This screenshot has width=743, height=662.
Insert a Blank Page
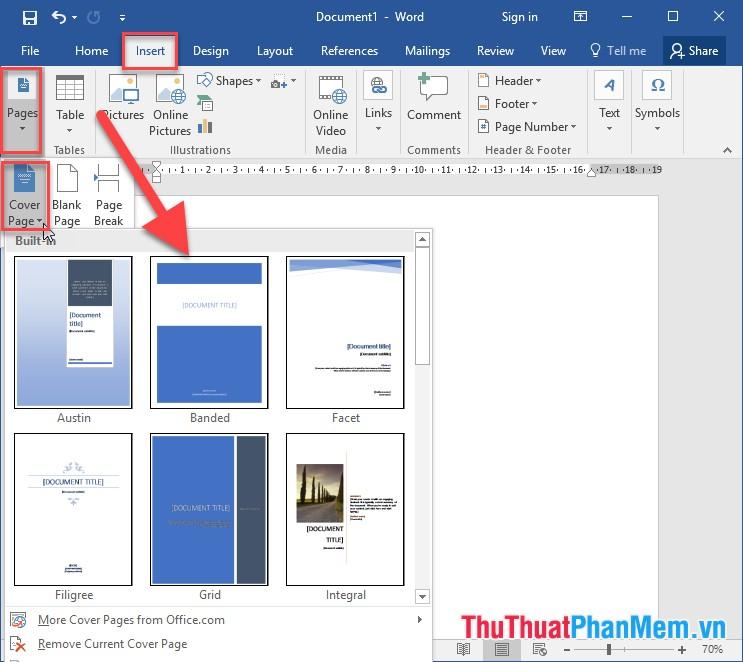(67, 195)
